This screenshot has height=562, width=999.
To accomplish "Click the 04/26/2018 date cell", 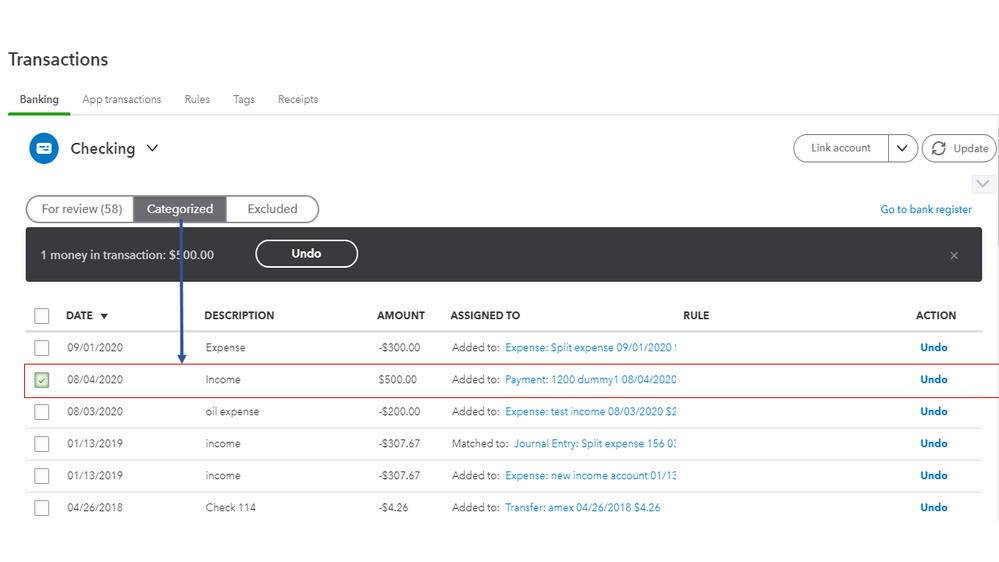I will tap(95, 508).
